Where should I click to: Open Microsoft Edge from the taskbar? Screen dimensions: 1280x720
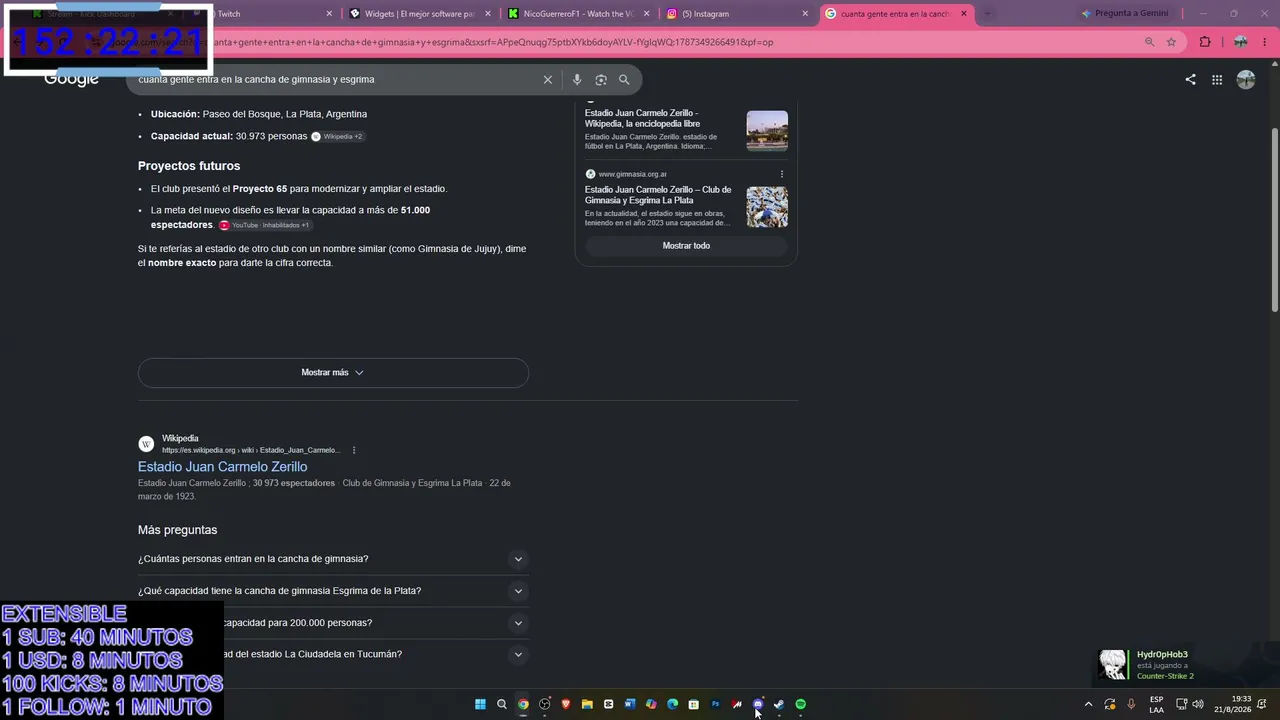point(672,704)
